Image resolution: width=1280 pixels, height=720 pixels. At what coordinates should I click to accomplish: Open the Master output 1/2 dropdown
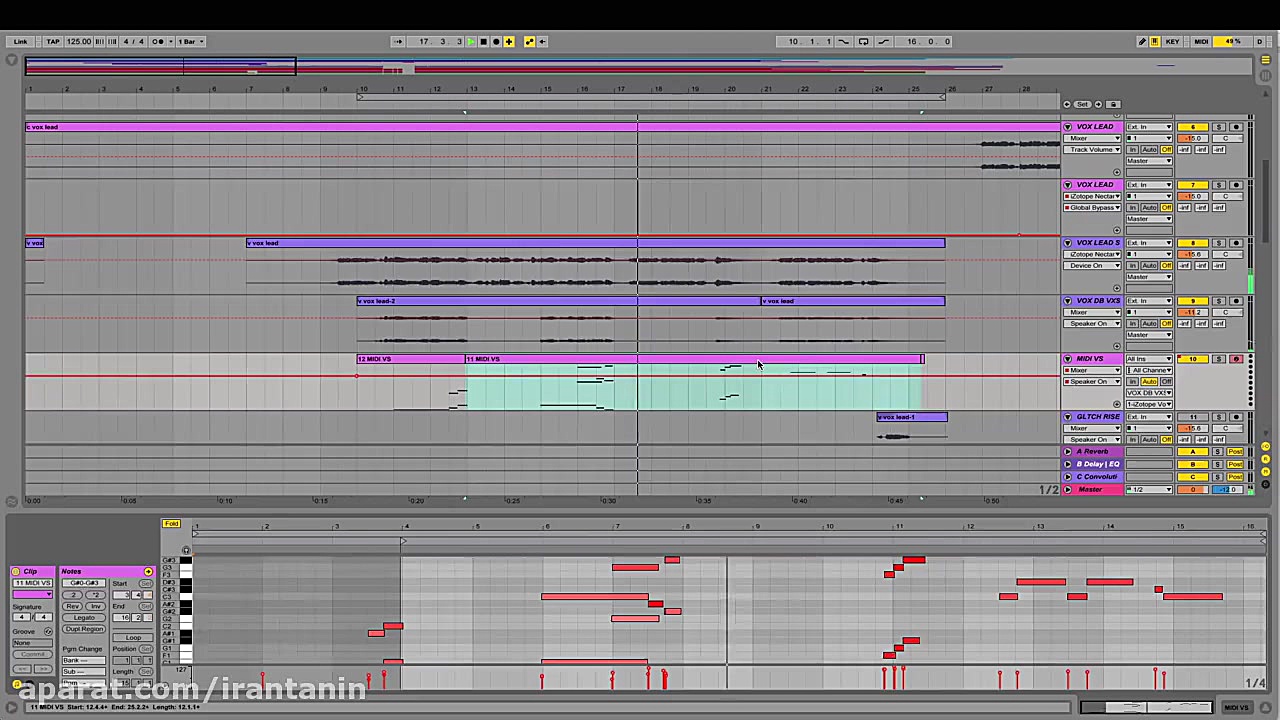(x=1149, y=489)
